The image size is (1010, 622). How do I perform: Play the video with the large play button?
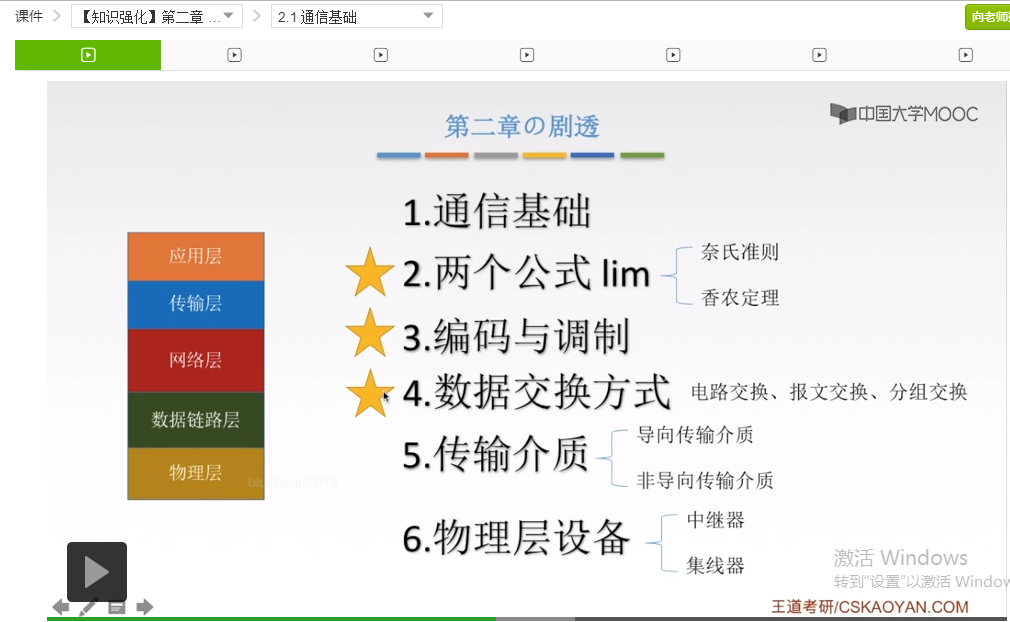(97, 572)
